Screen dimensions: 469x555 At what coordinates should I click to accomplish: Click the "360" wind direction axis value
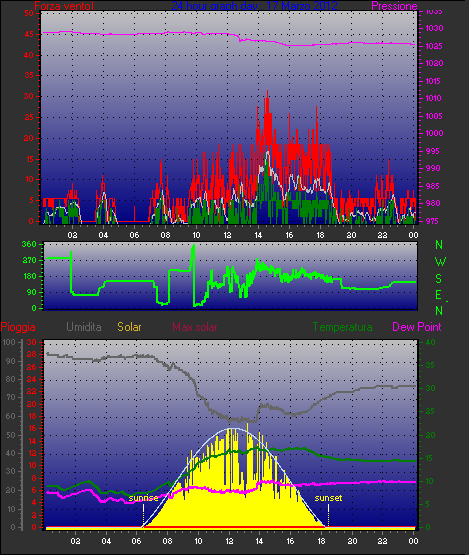(x=29, y=244)
